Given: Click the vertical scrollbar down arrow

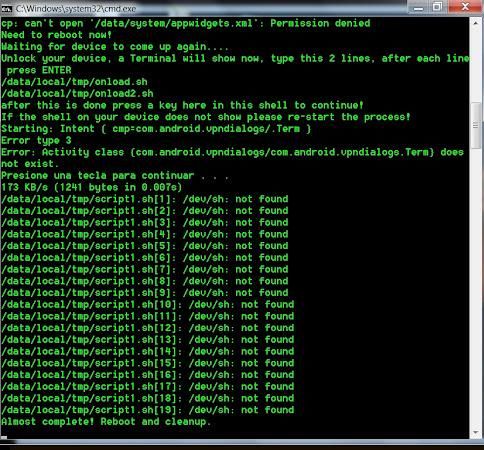Looking at the screenshot, I should click(x=476, y=433).
